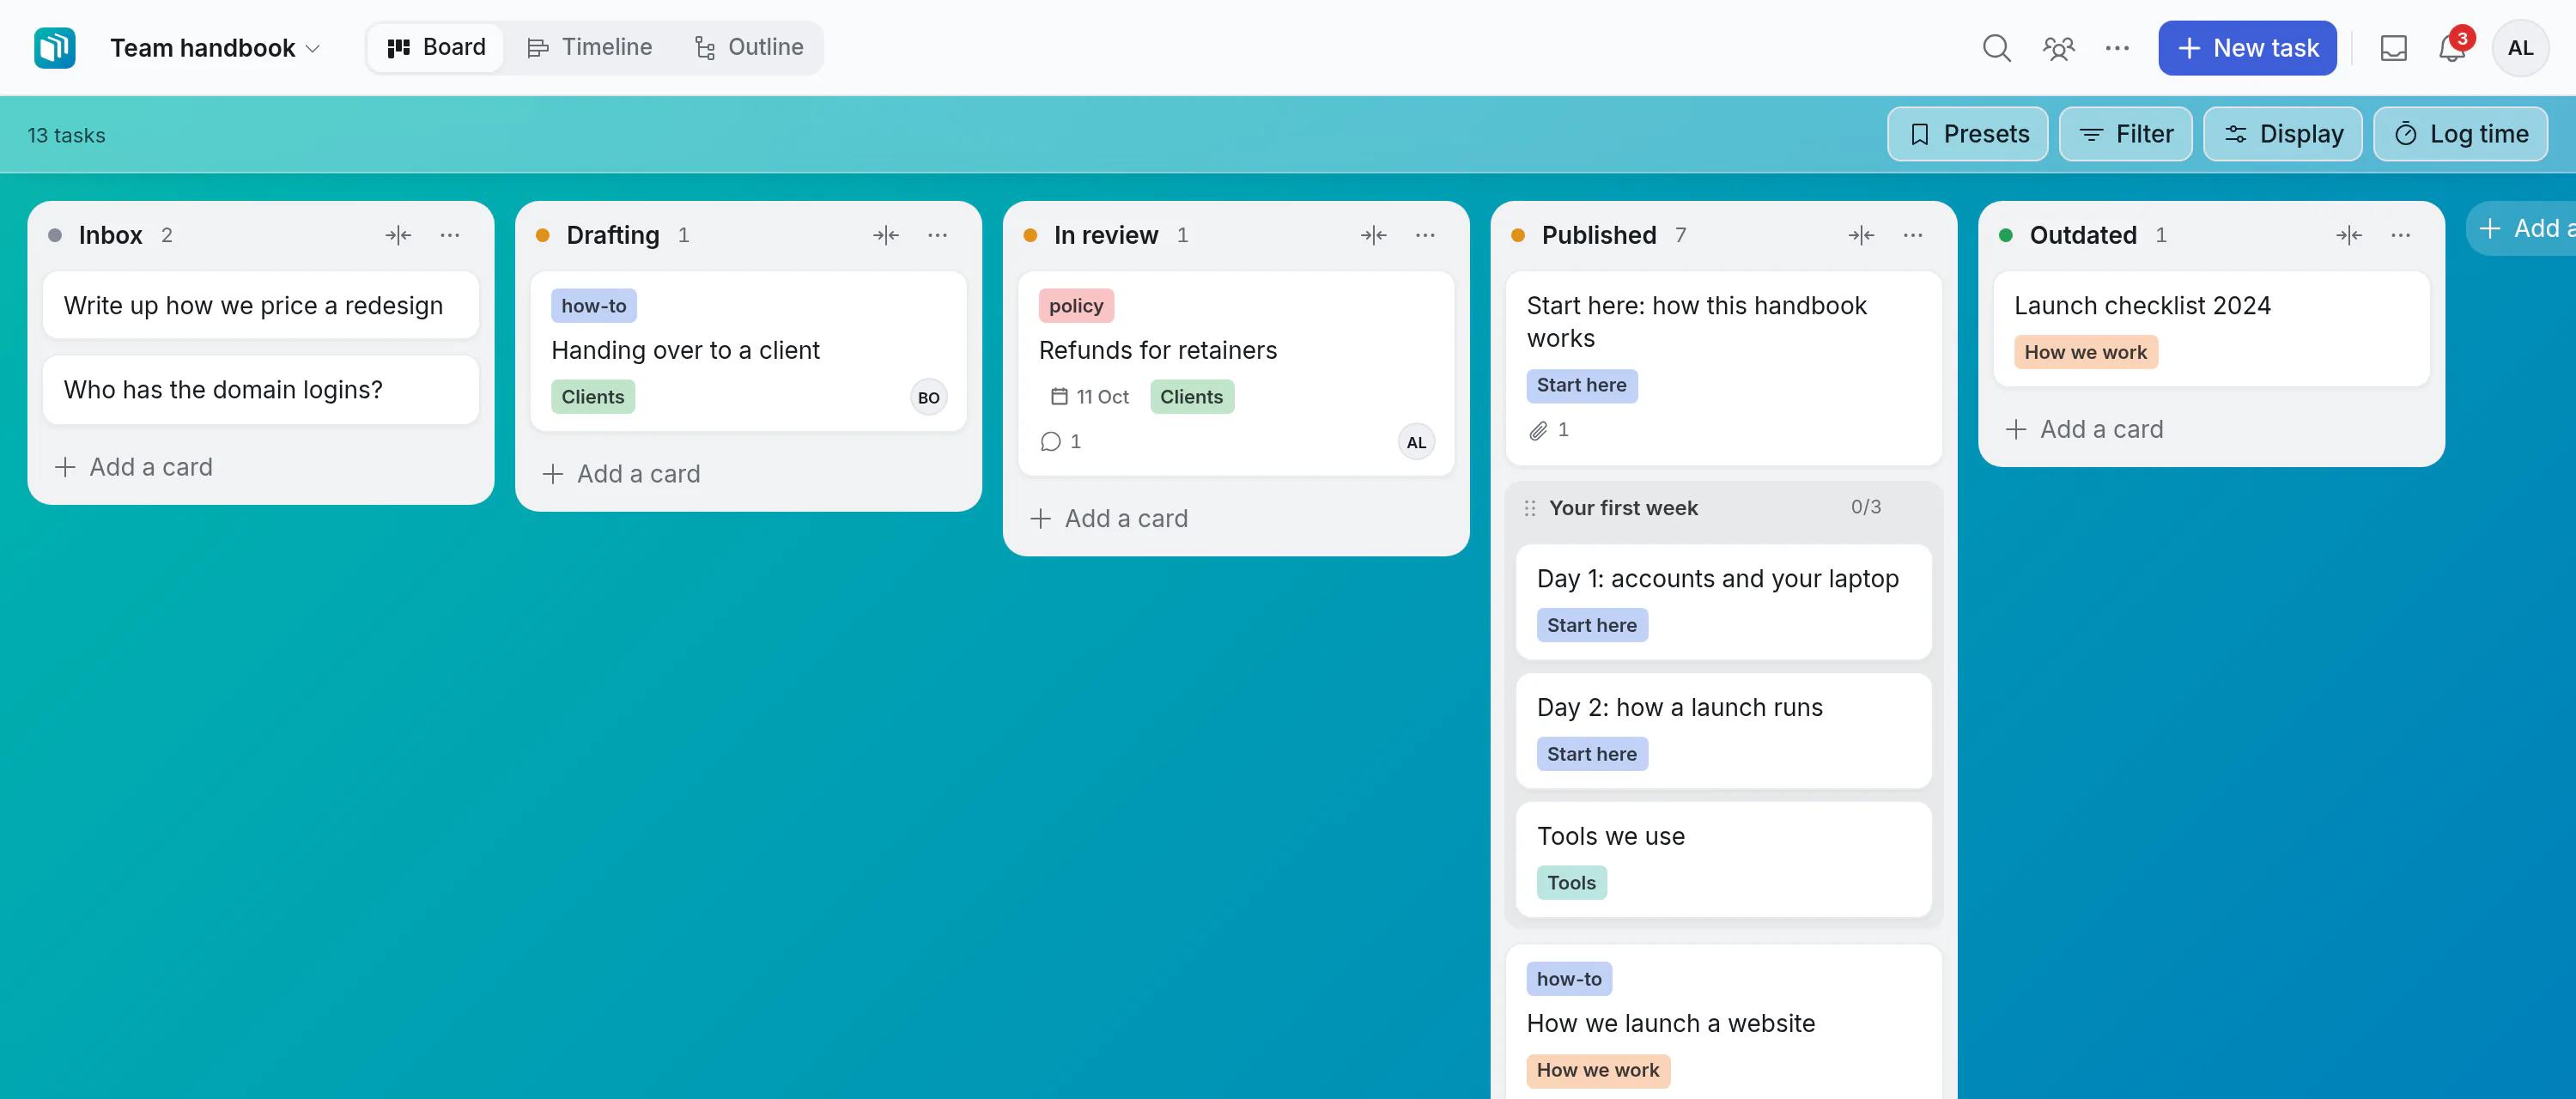2576x1099 pixels.
Task: Collapse the Published column
Action: click(x=1861, y=235)
